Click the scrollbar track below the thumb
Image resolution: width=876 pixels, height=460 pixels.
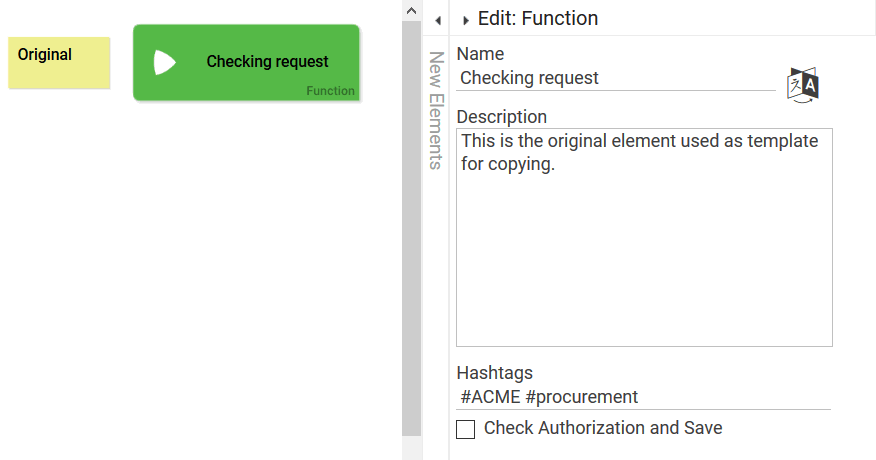tap(411, 447)
